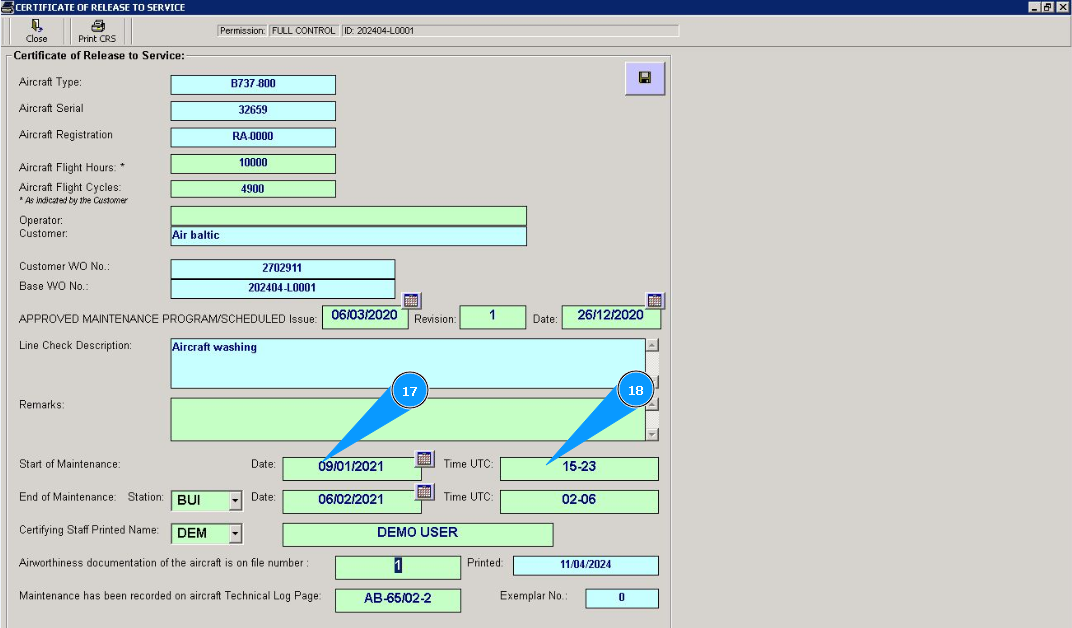This screenshot has width=1072, height=628.
Task: Click the ID: 202404-L0001 status field
Action: 510,31
